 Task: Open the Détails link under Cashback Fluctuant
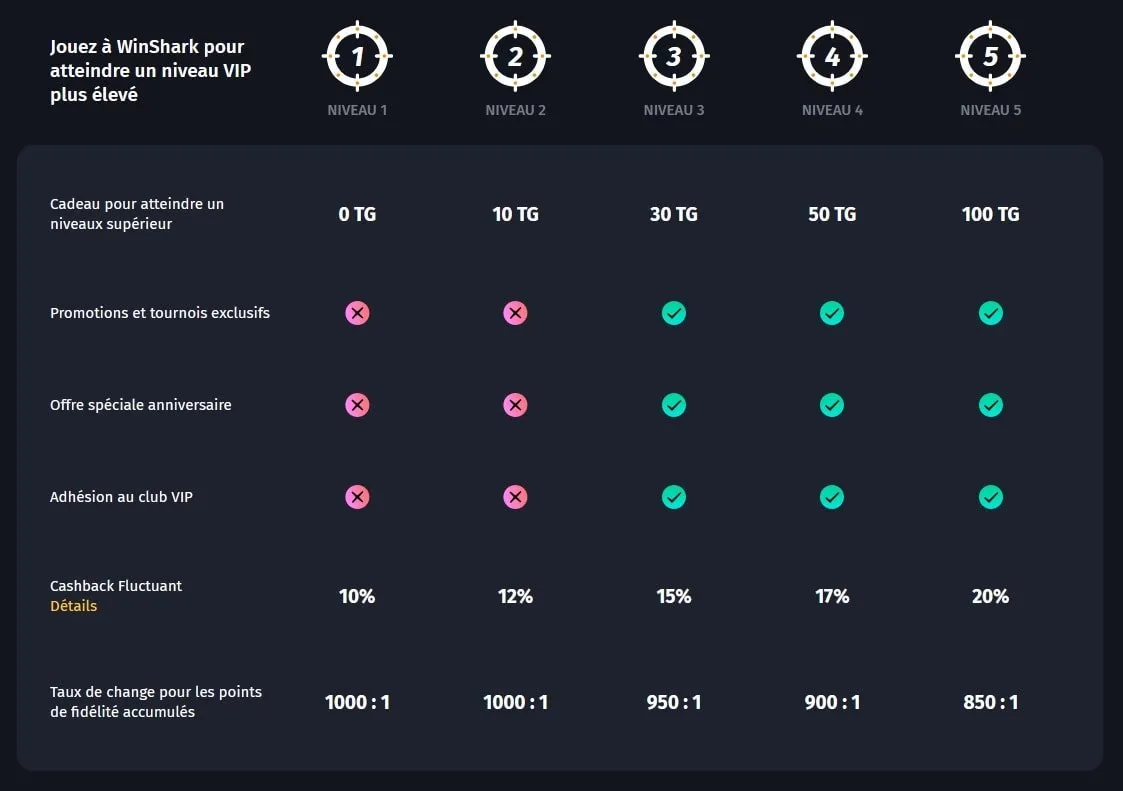click(73, 606)
